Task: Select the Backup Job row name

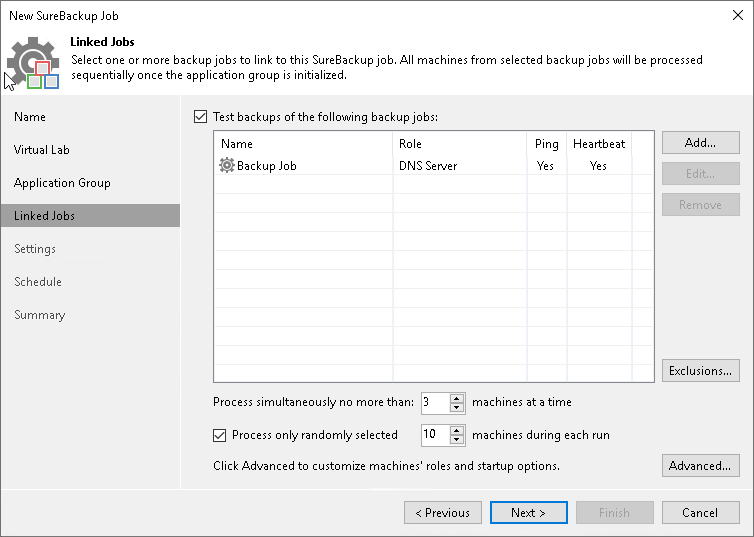Action: [x=266, y=166]
